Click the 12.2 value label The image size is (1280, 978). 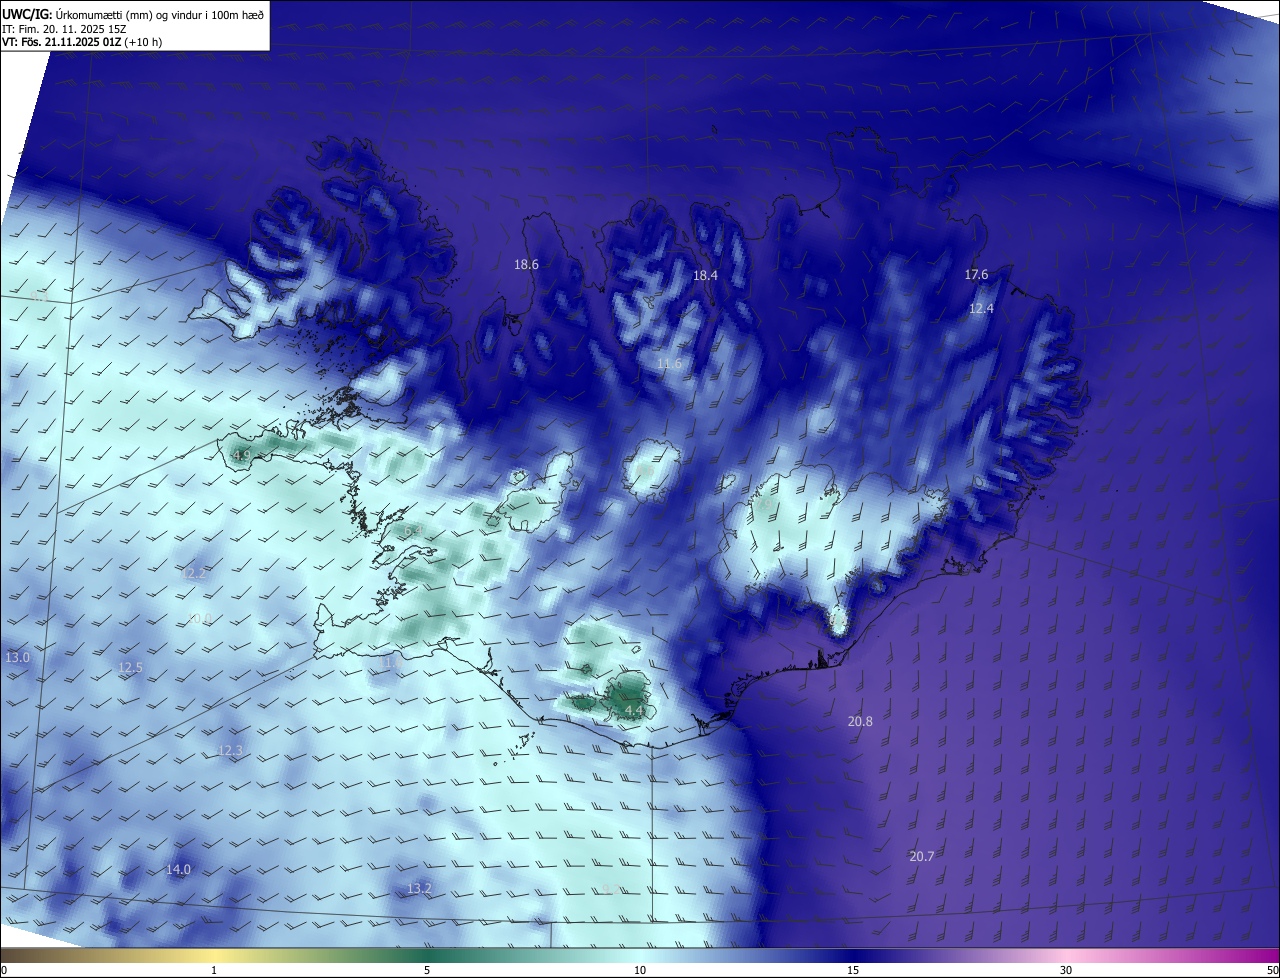pos(196,574)
